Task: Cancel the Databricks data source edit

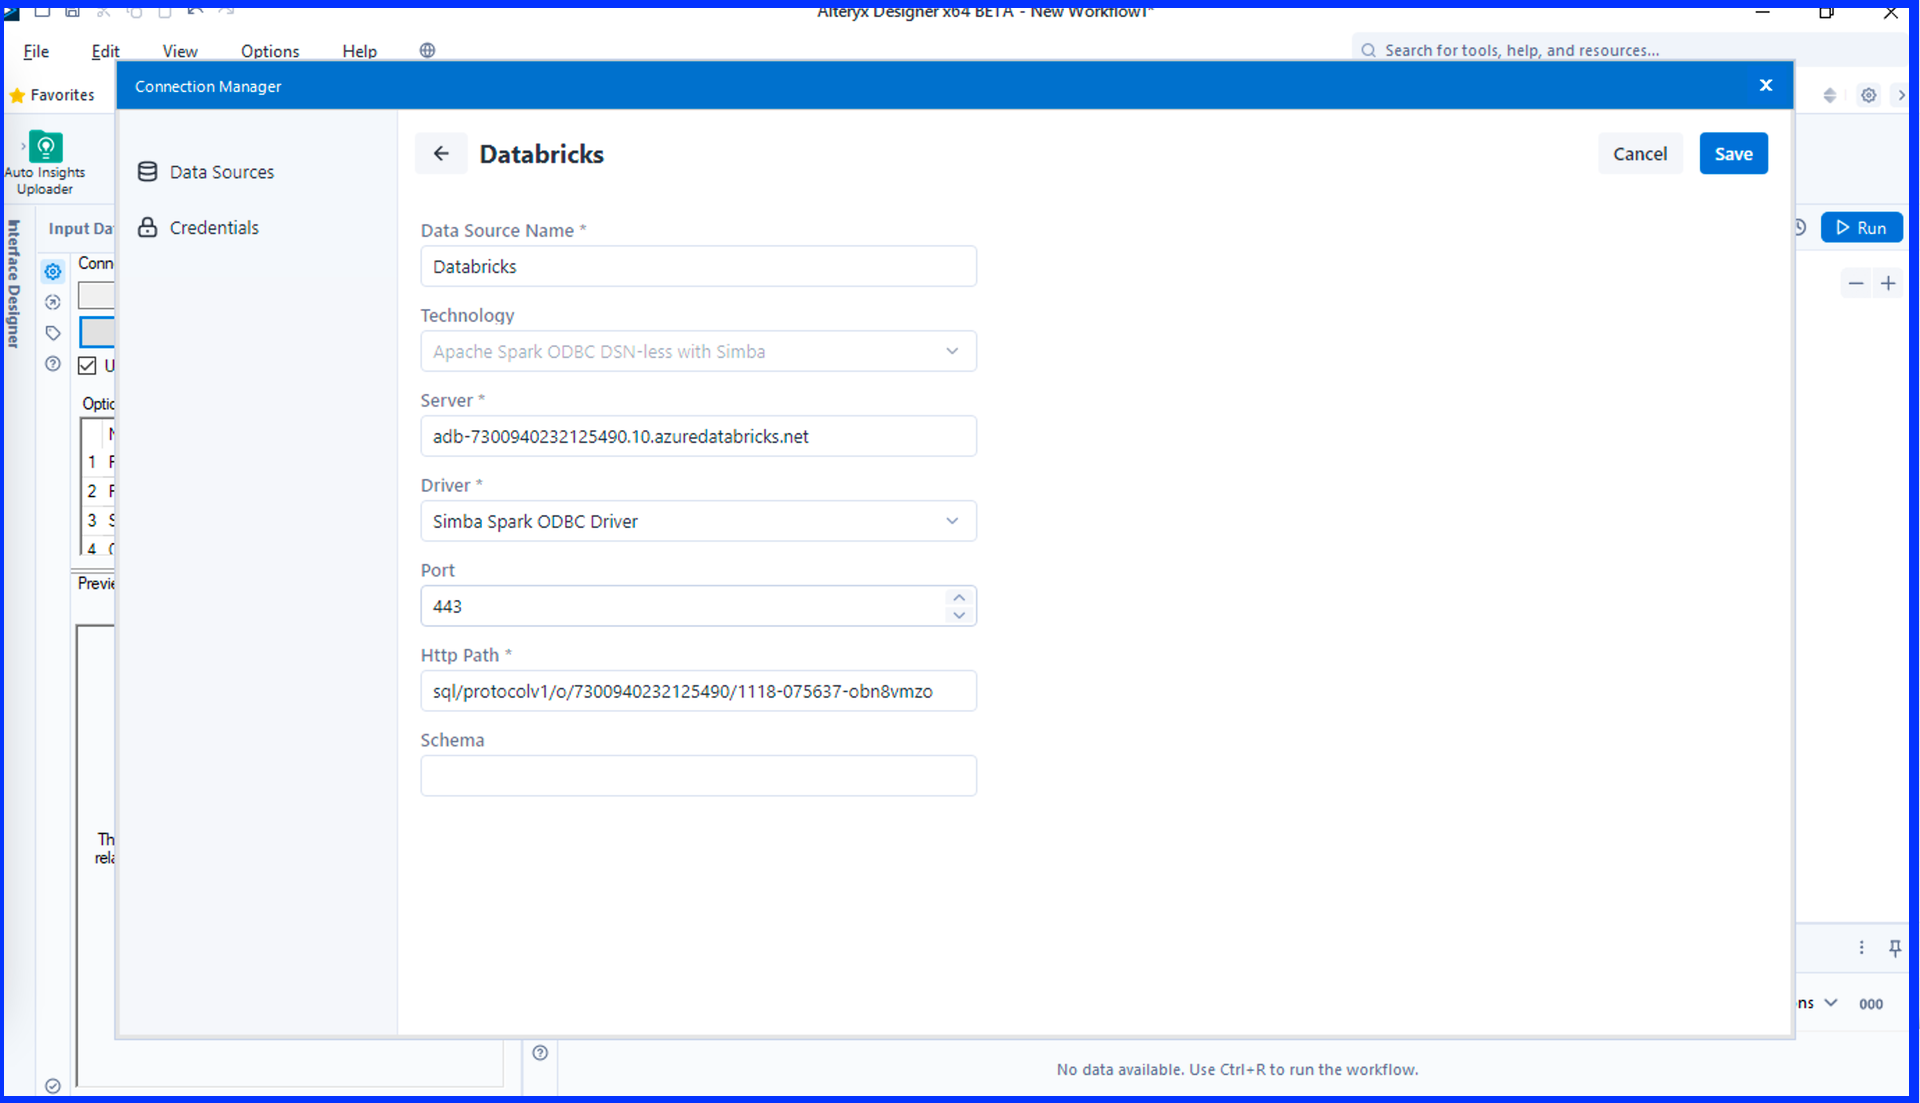Action: pyautogui.click(x=1640, y=154)
